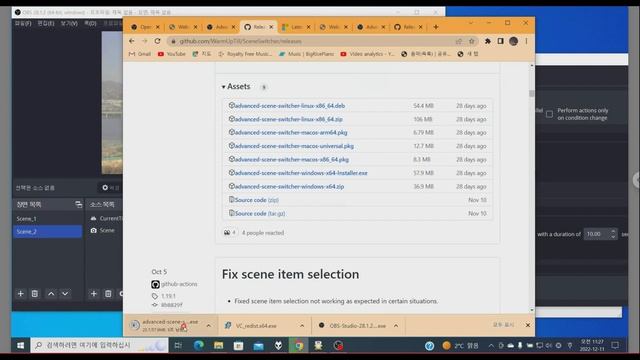Download advanced-scene-switcher-linux-x86_64.zip
Viewport: 640px width, 360px height.
point(289,119)
